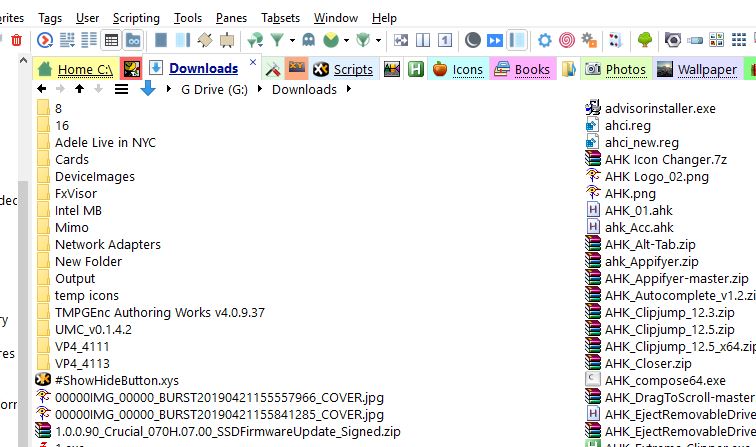Click the blue down arrow breadcrumb icon
Viewport: 756px width, 447px height.
(x=148, y=88)
